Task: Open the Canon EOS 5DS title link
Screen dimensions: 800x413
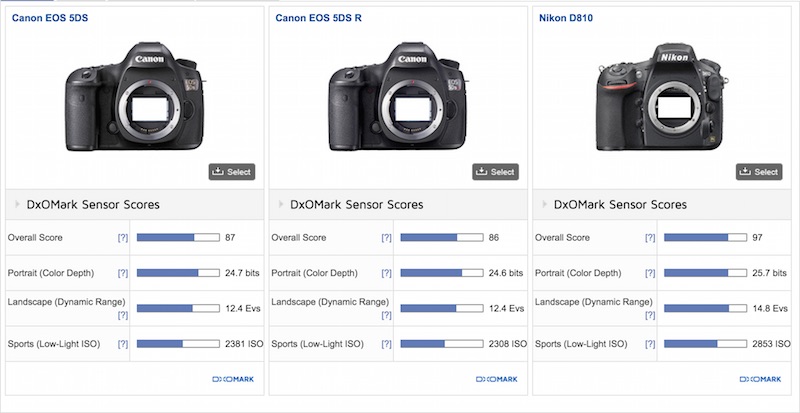Action: [x=50, y=18]
